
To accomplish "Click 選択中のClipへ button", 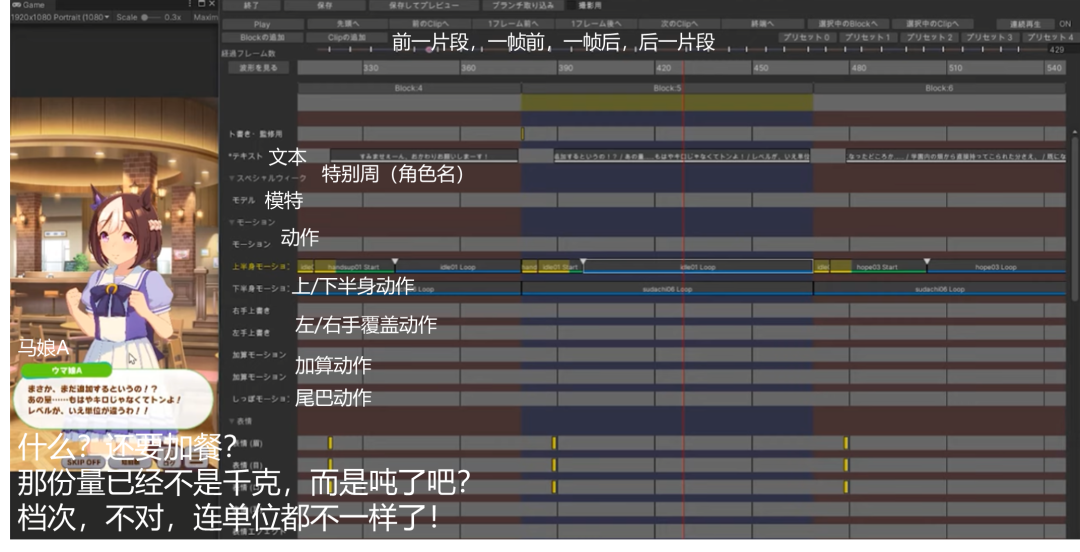I will tap(932, 24).
